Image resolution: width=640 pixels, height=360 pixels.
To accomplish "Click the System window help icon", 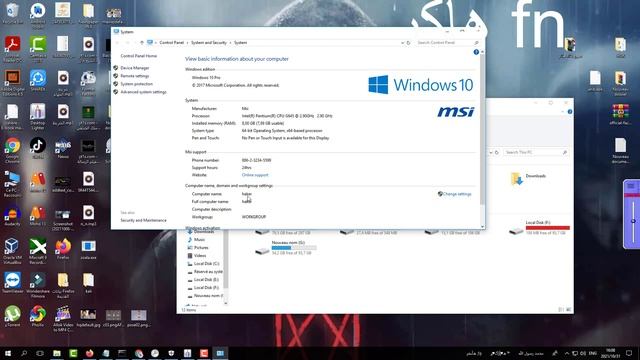I will tap(476, 52).
